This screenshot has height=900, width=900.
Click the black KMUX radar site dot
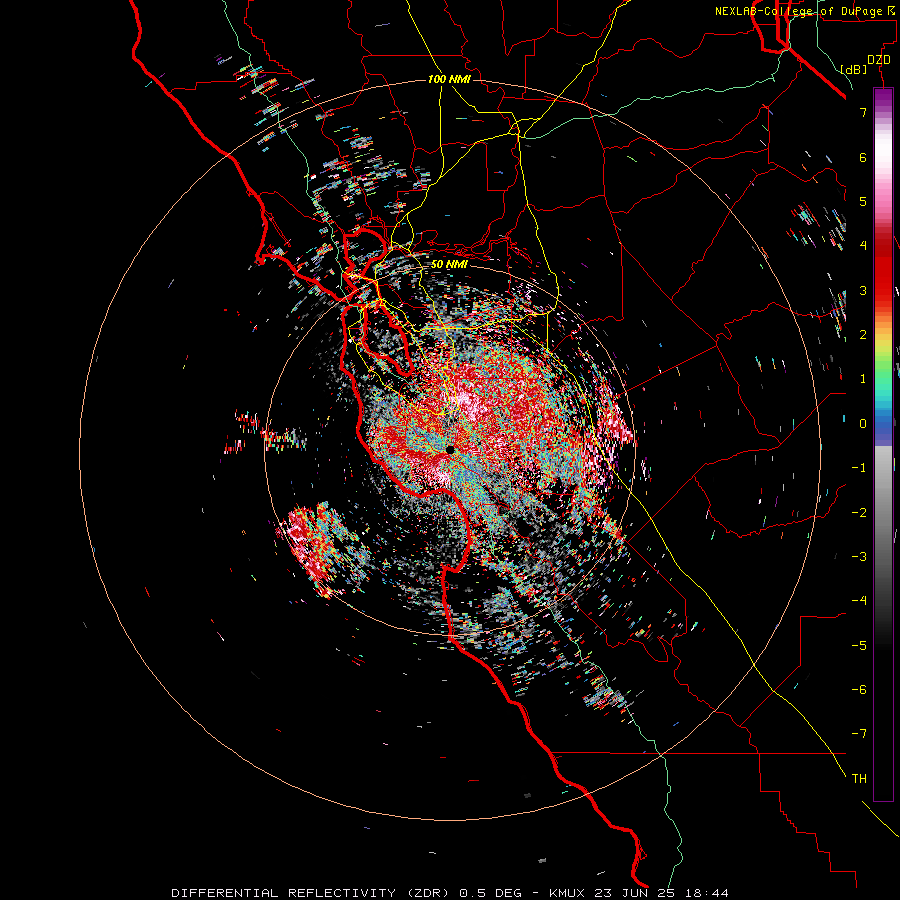pyautogui.click(x=450, y=449)
